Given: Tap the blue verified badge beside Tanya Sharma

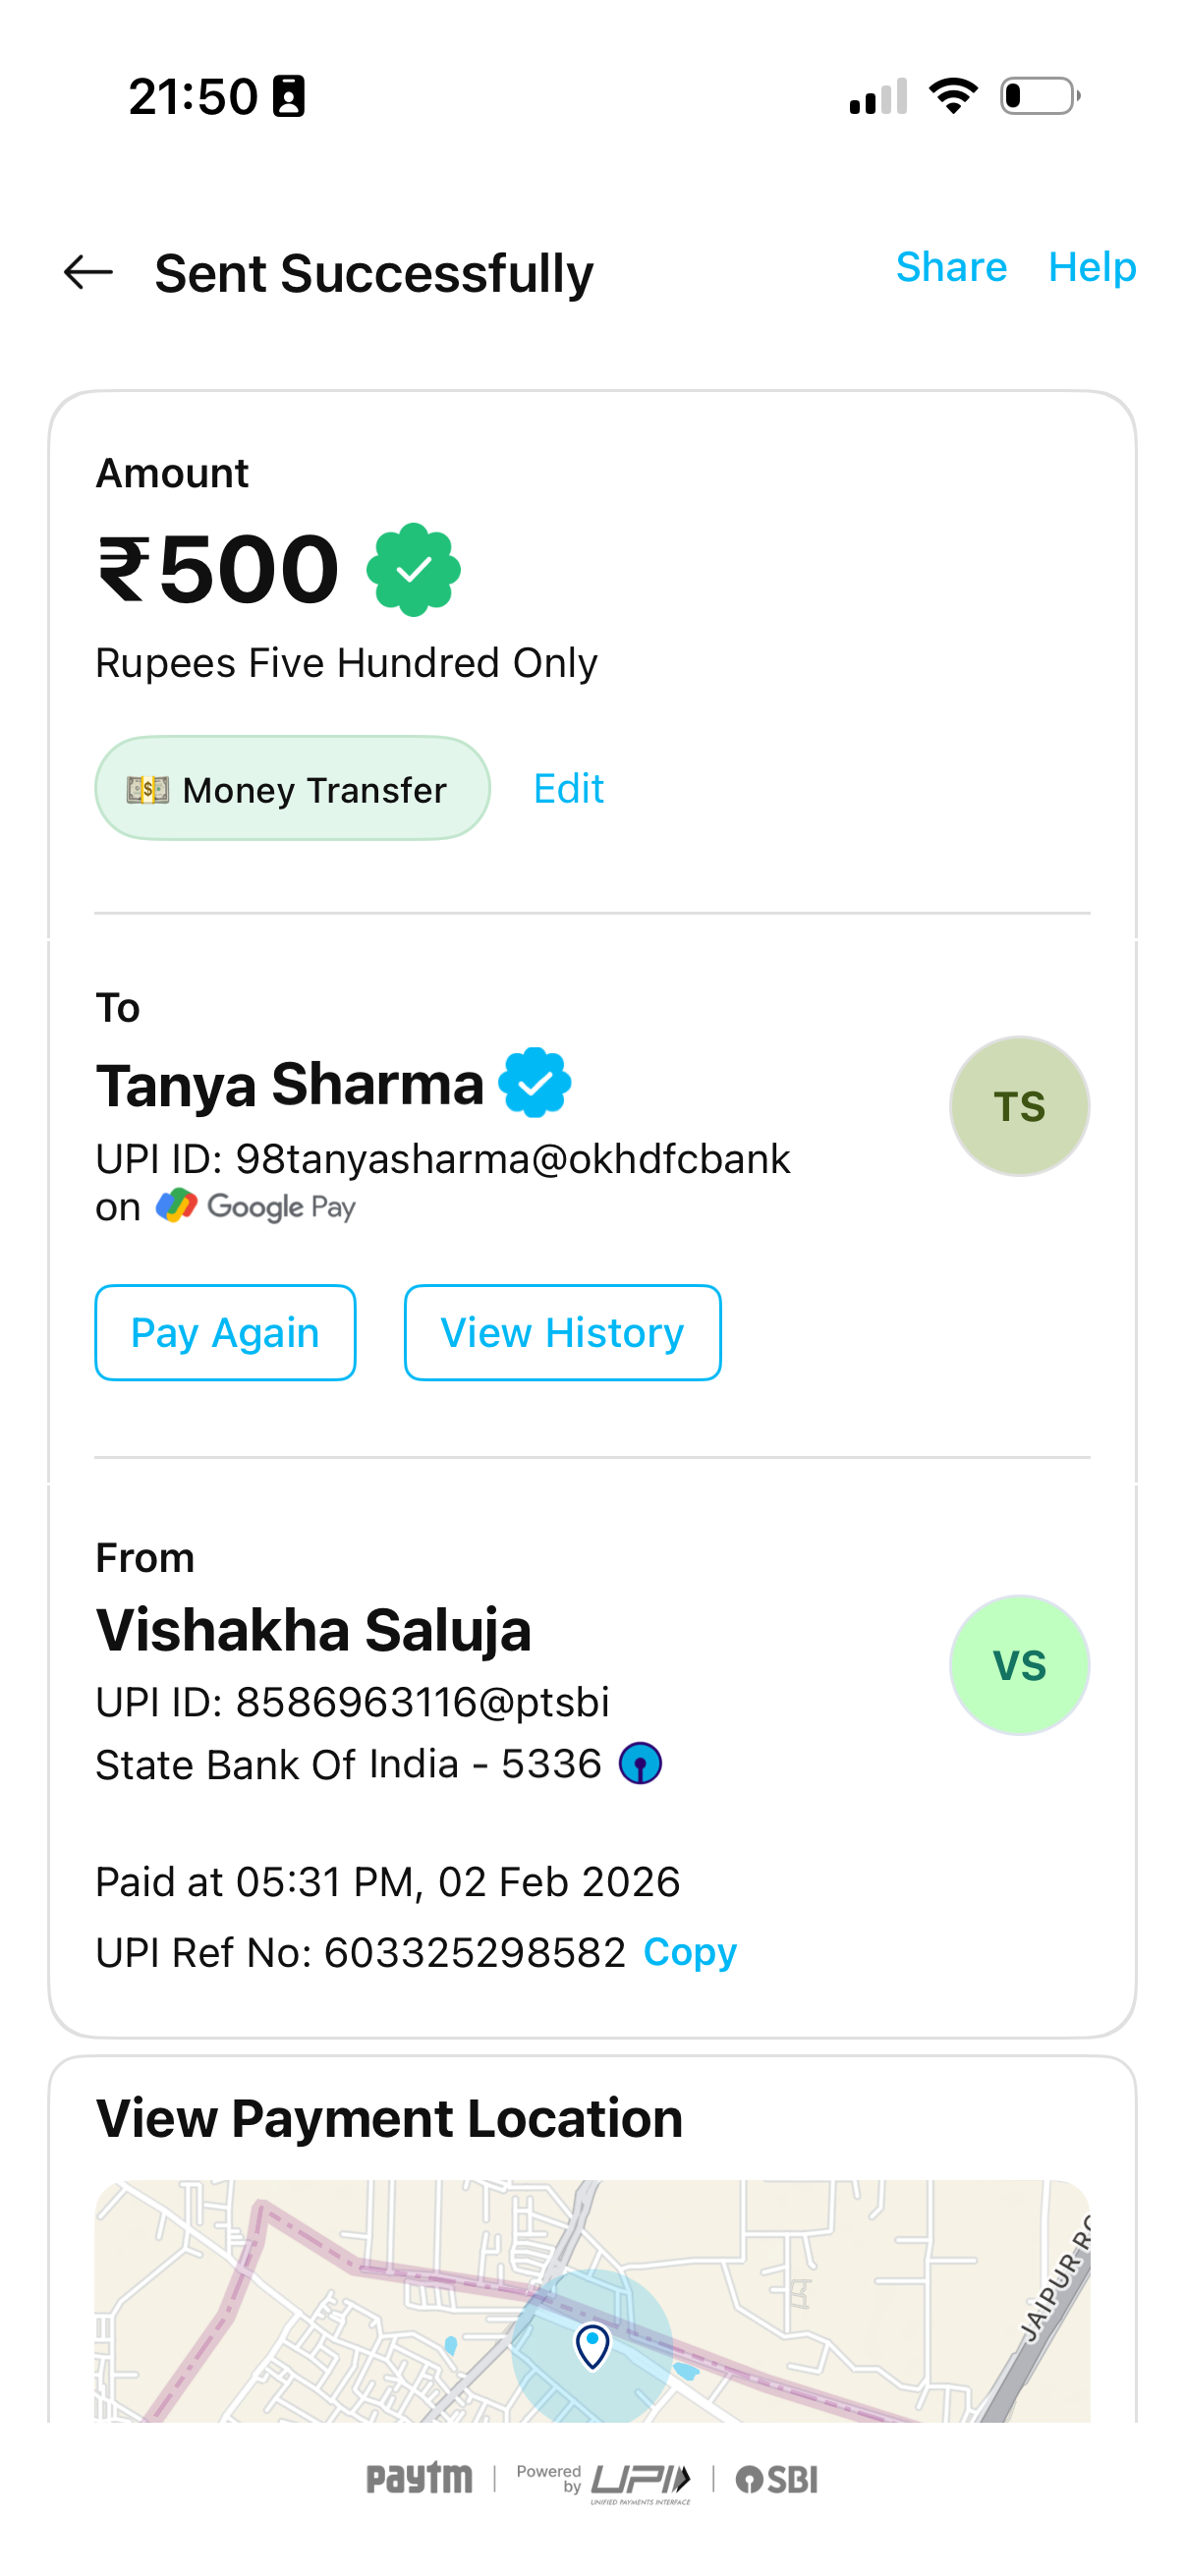Looking at the screenshot, I should [x=535, y=1082].
